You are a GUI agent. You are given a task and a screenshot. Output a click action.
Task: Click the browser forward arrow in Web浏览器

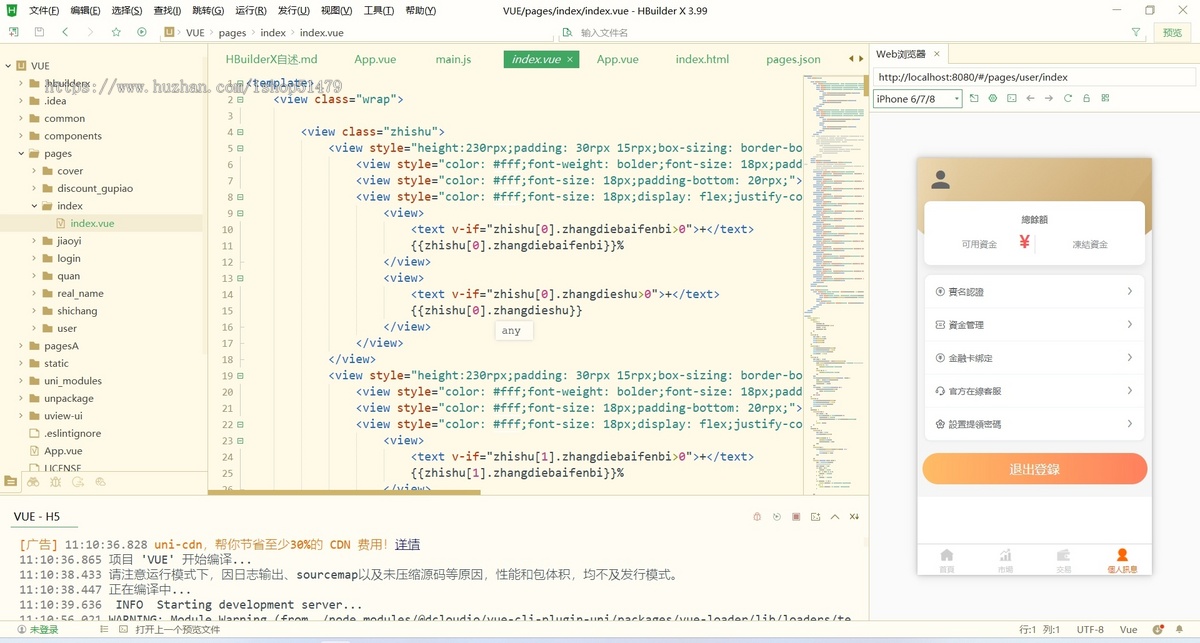1049,98
